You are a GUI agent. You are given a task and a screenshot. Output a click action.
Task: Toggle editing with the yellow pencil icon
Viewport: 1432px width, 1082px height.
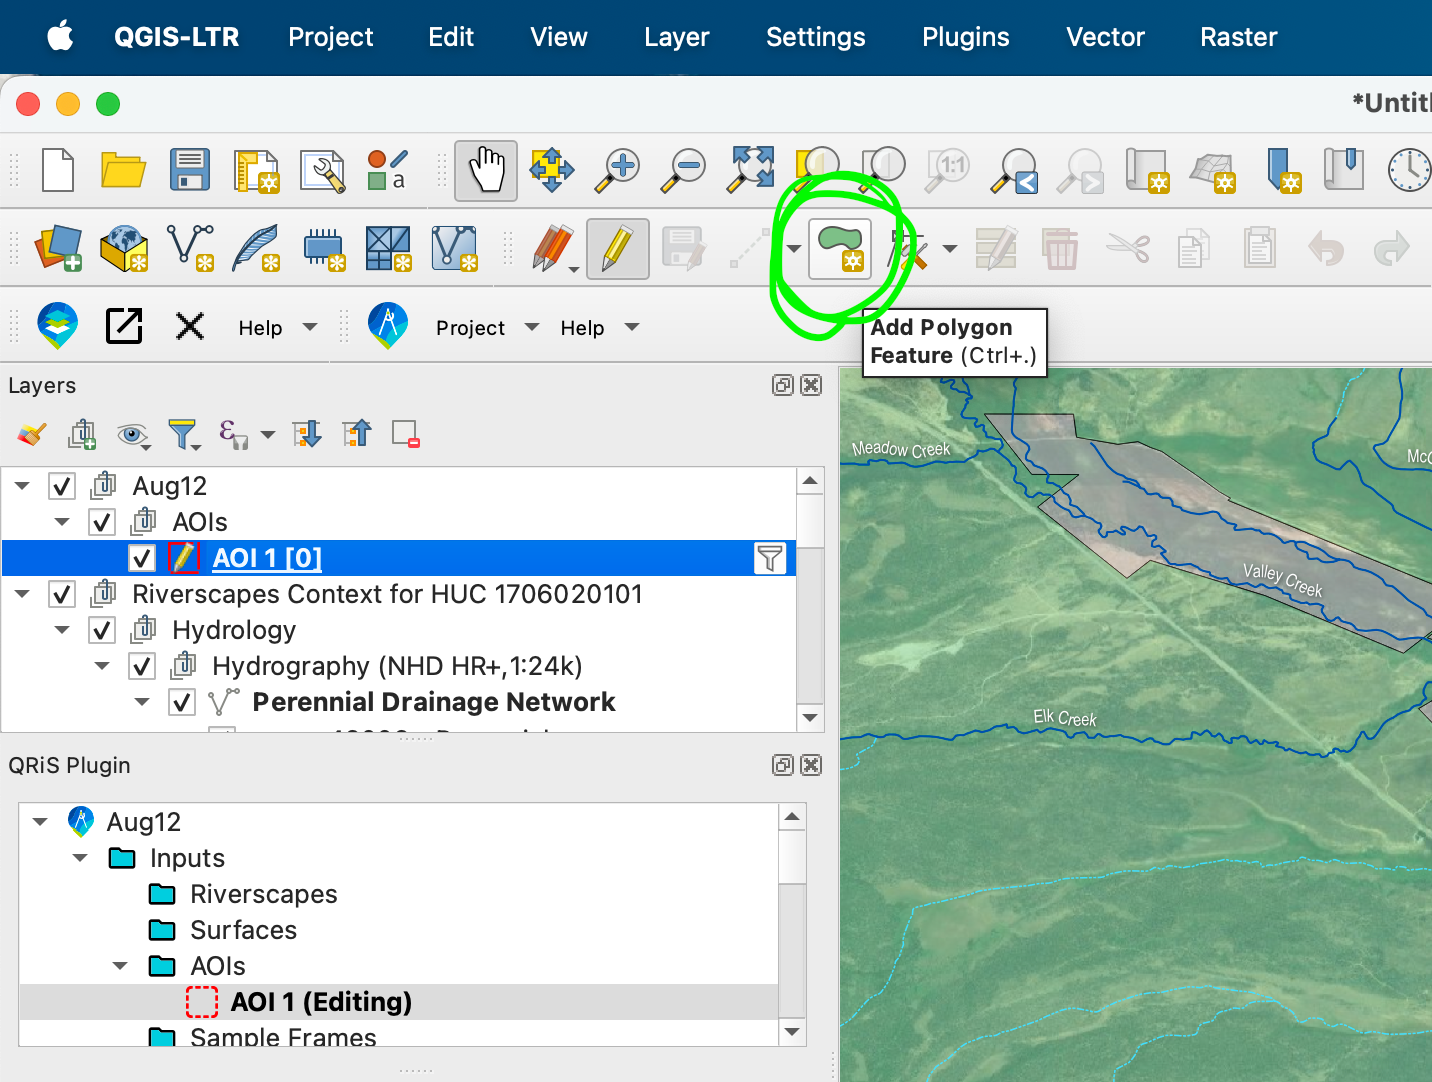617,248
